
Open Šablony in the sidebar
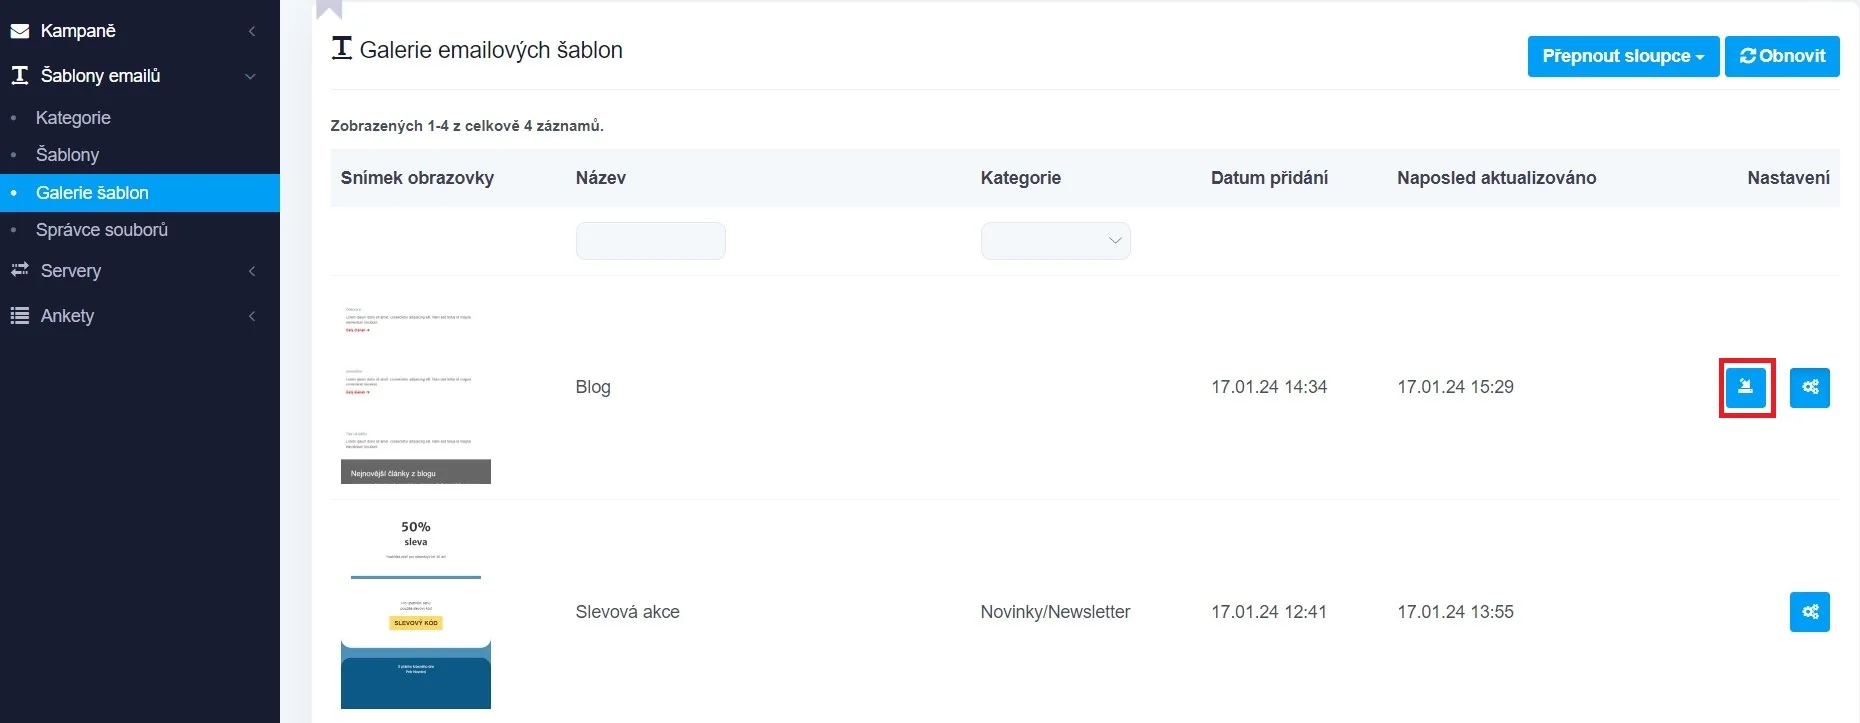67,155
